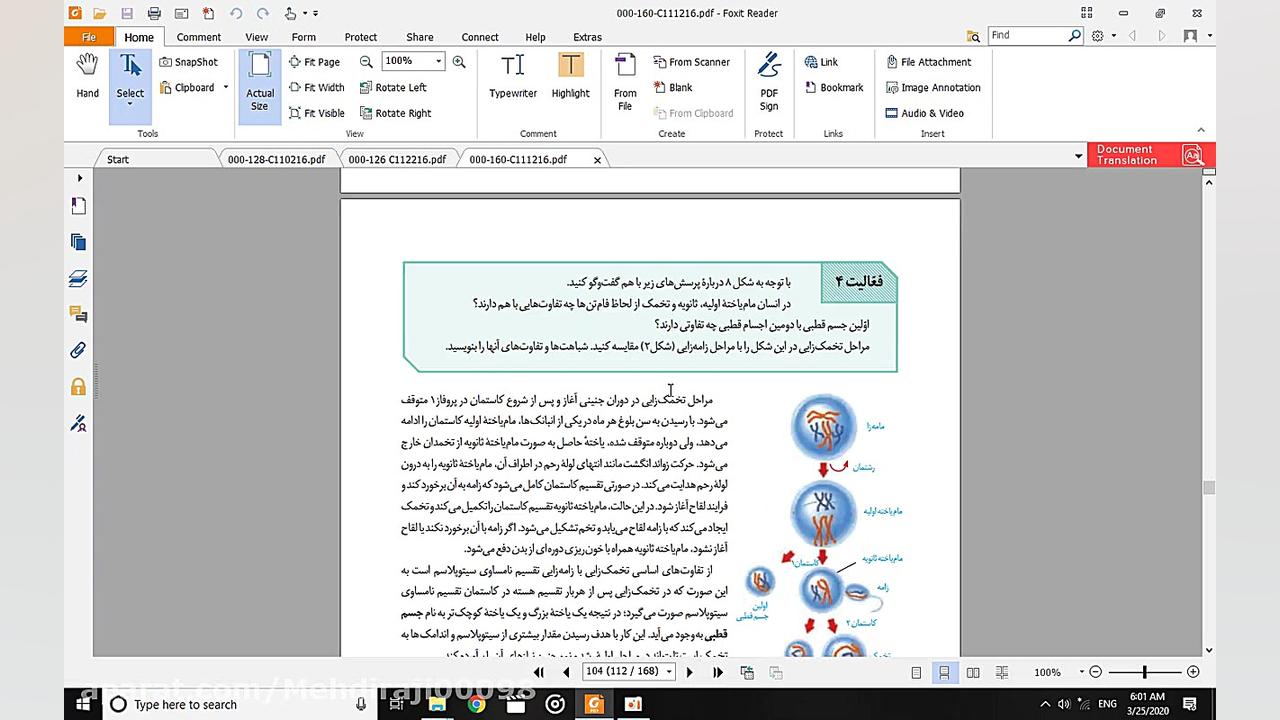Add a Bookmark
Viewport: 1280px width, 720px height.
pos(834,88)
